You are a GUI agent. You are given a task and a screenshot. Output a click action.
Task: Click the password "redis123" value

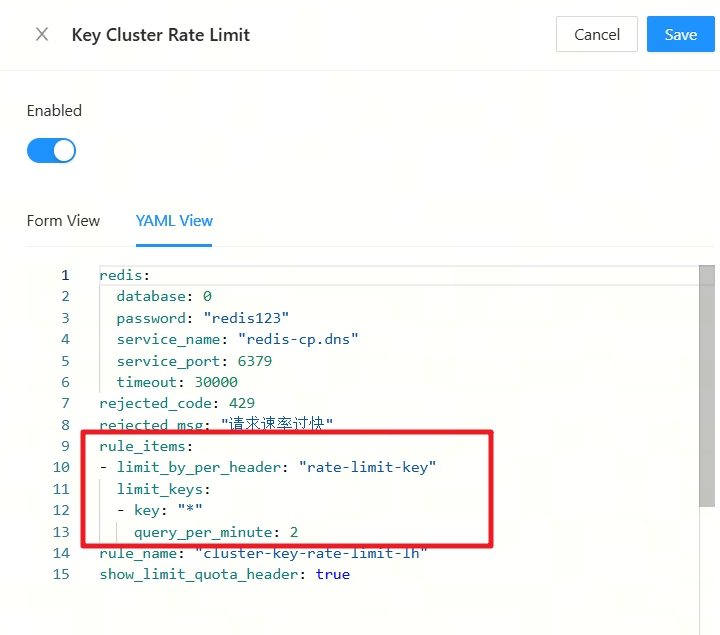tap(246, 318)
